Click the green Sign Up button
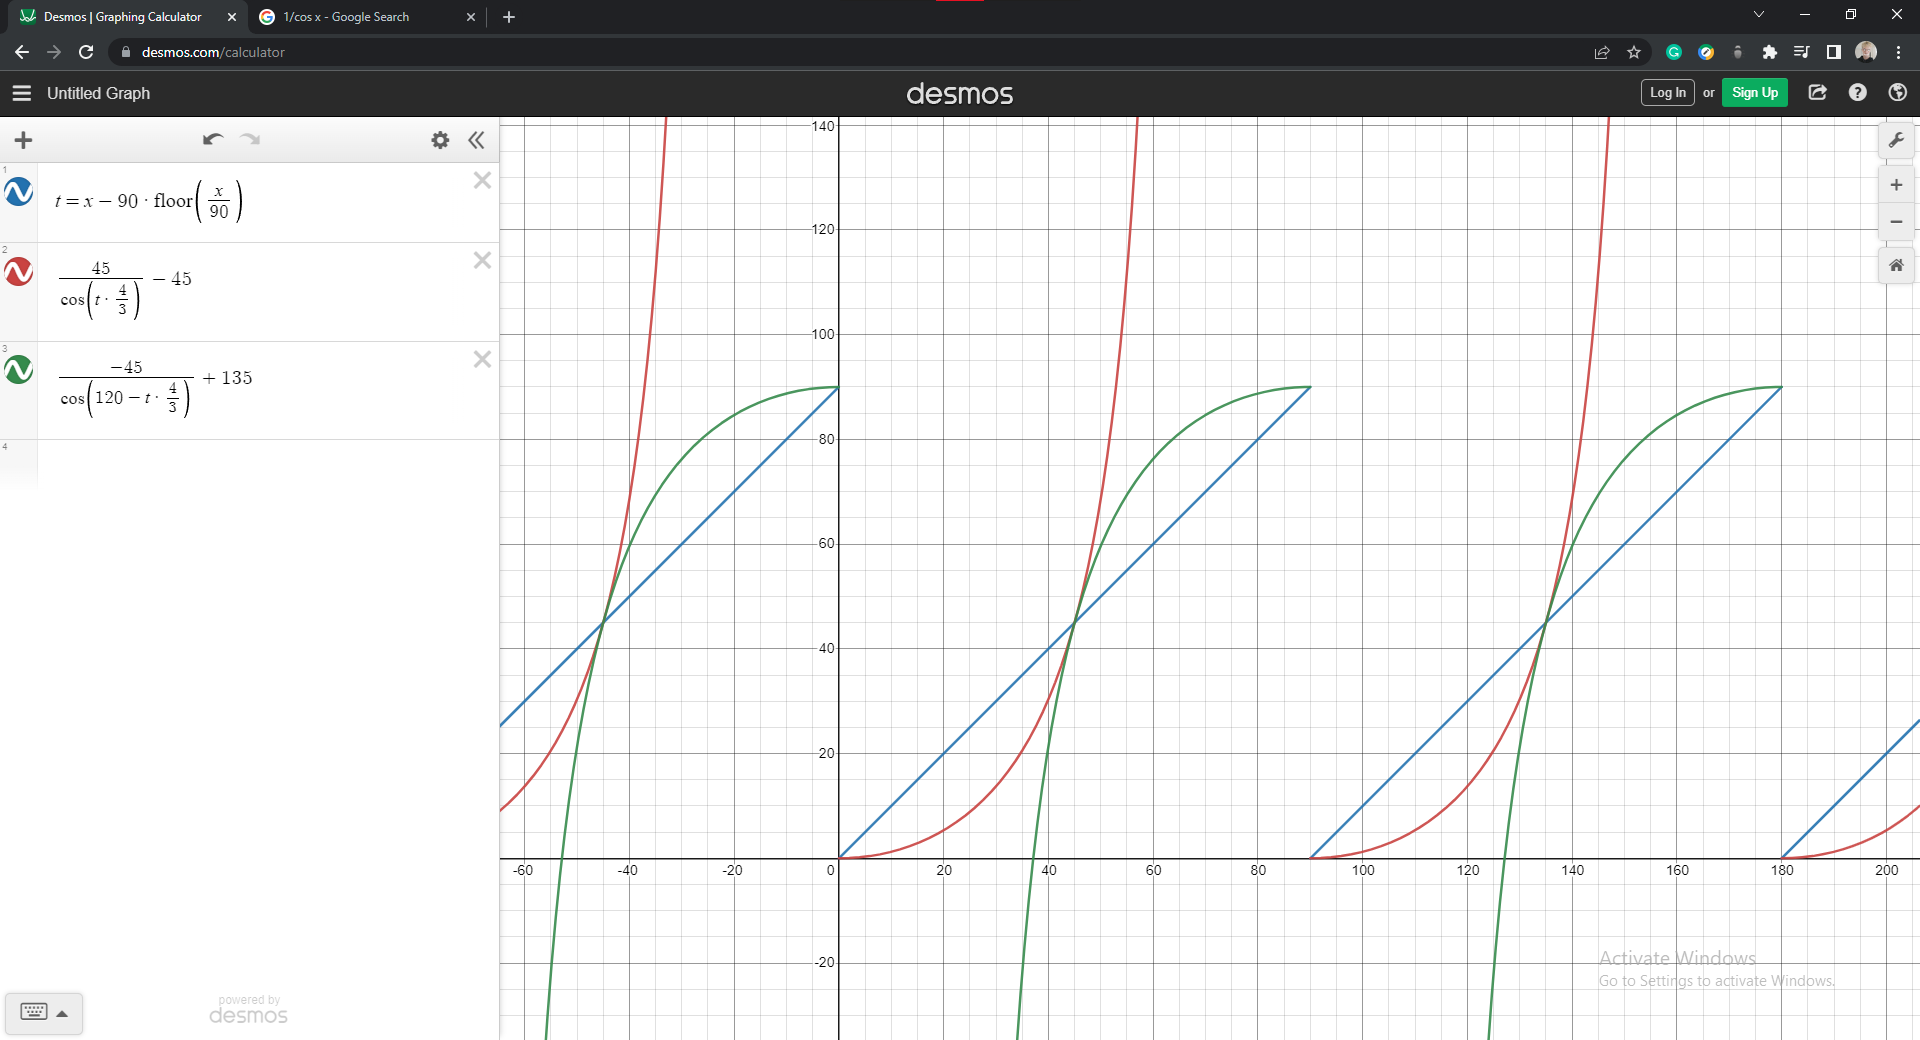 pyautogui.click(x=1754, y=93)
